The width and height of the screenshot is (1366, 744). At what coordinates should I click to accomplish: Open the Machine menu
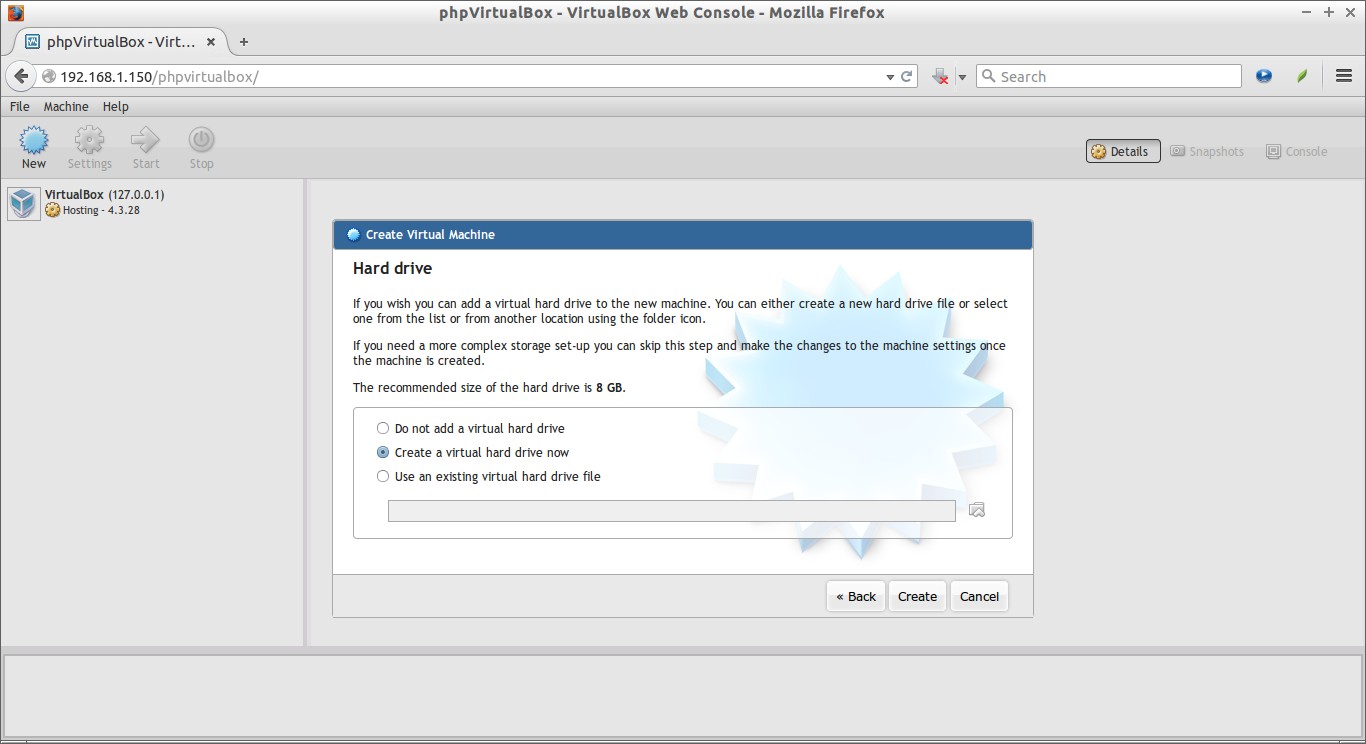[66, 106]
